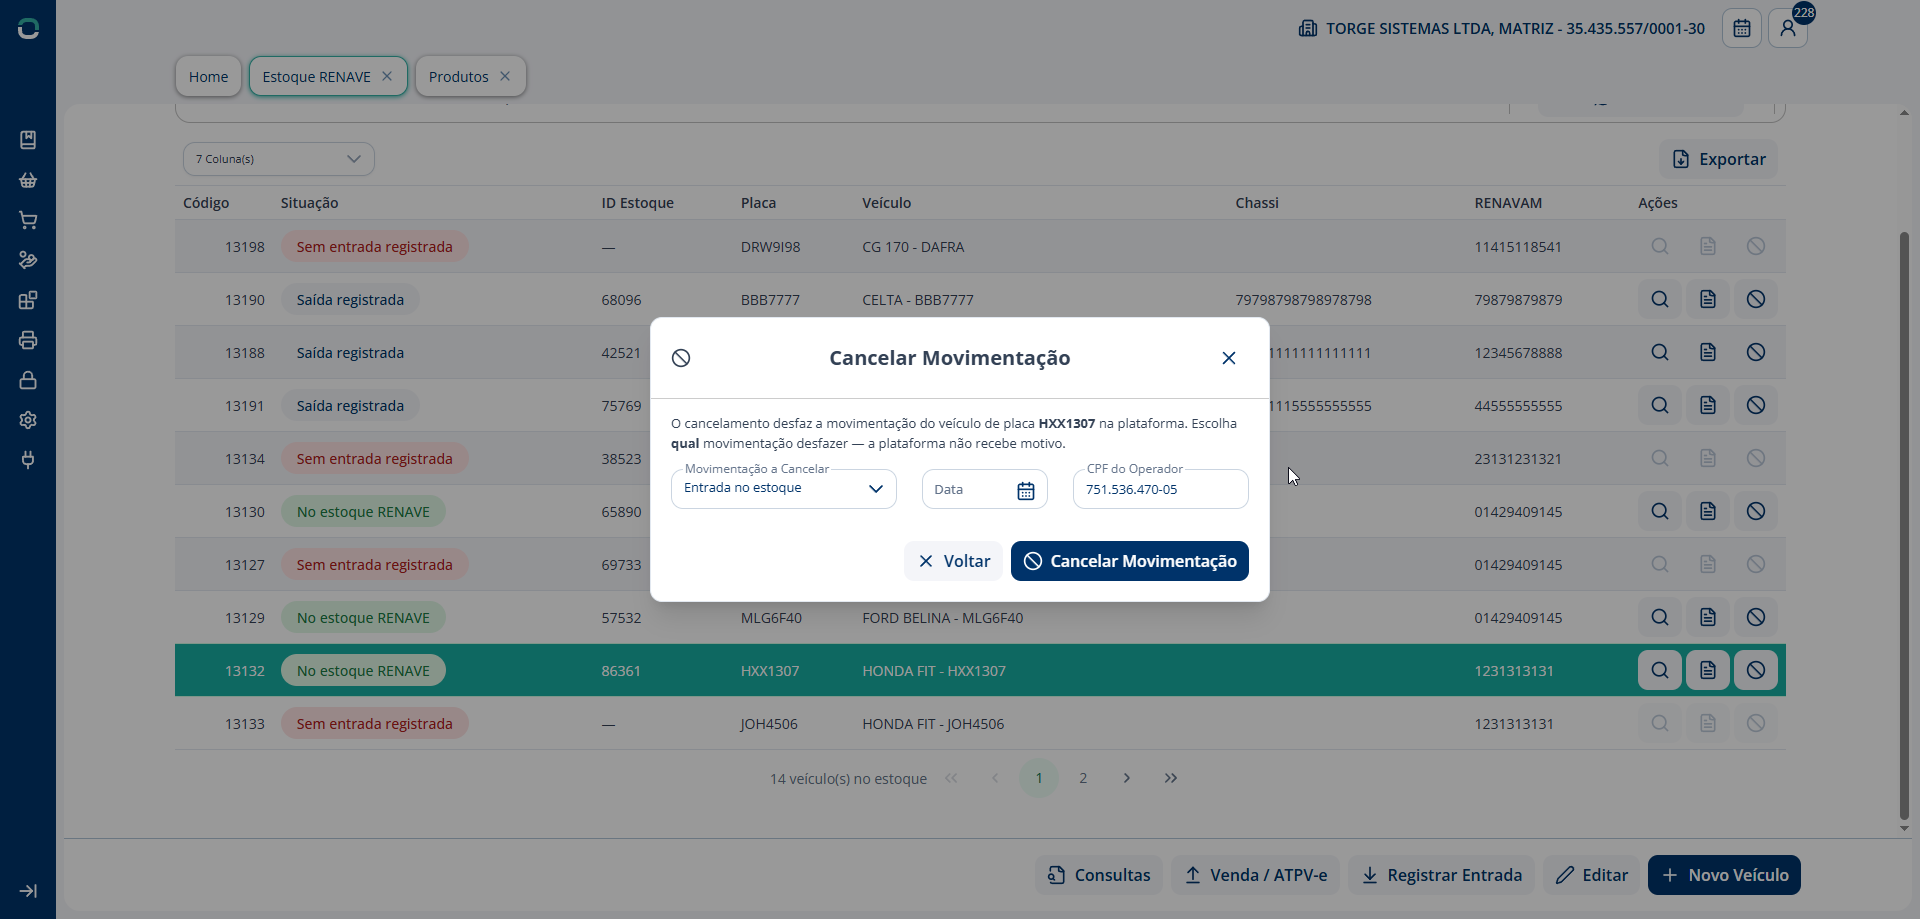Screen dimensions: 1920x919
Task: Click the cancel icon in the FORD BELINA row
Action: 1756,617
